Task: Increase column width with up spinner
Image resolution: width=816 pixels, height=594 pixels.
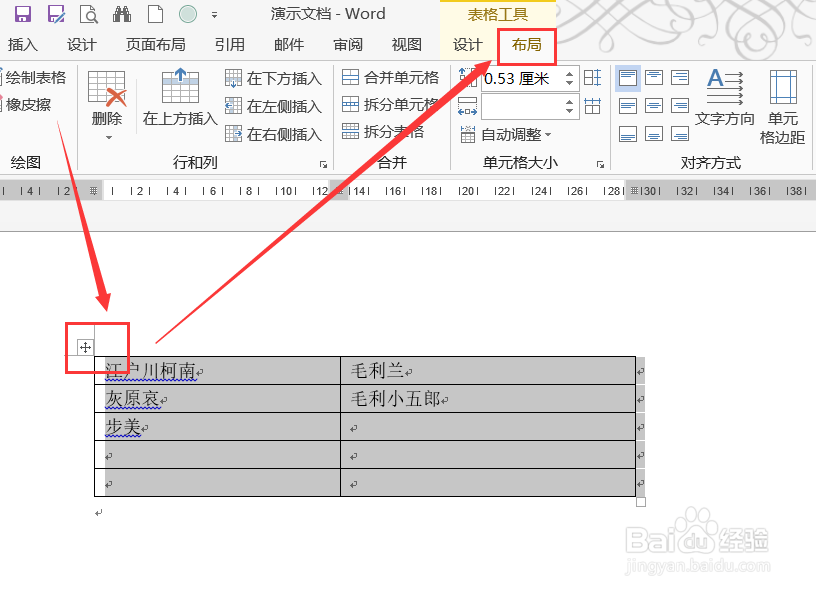Action: click(x=570, y=102)
